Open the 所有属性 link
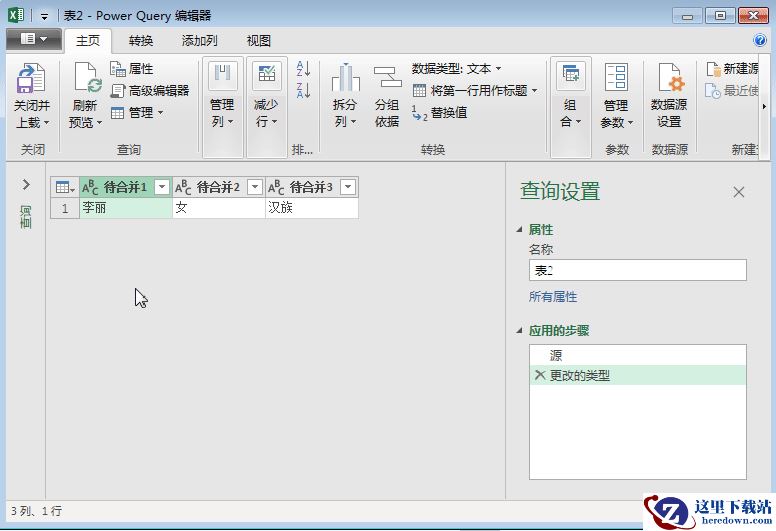This screenshot has width=776, height=531. pos(553,297)
